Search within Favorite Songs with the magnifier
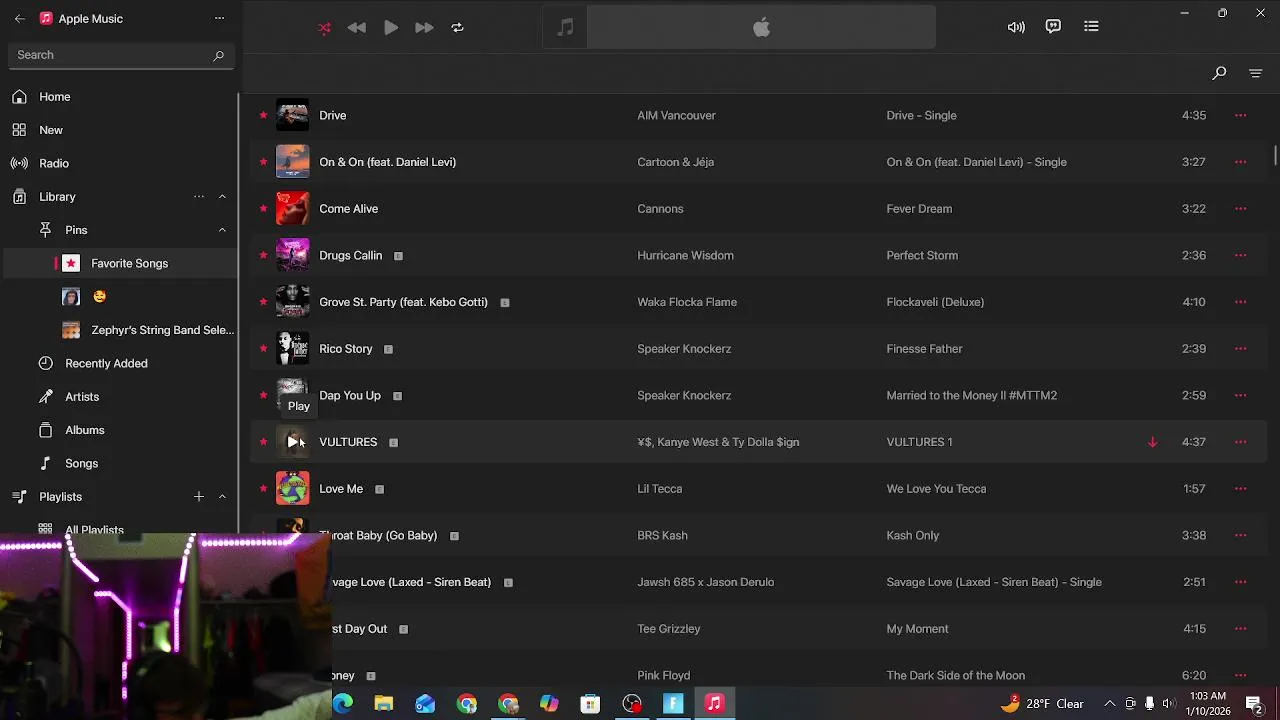1280x720 pixels. (1219, 73)
